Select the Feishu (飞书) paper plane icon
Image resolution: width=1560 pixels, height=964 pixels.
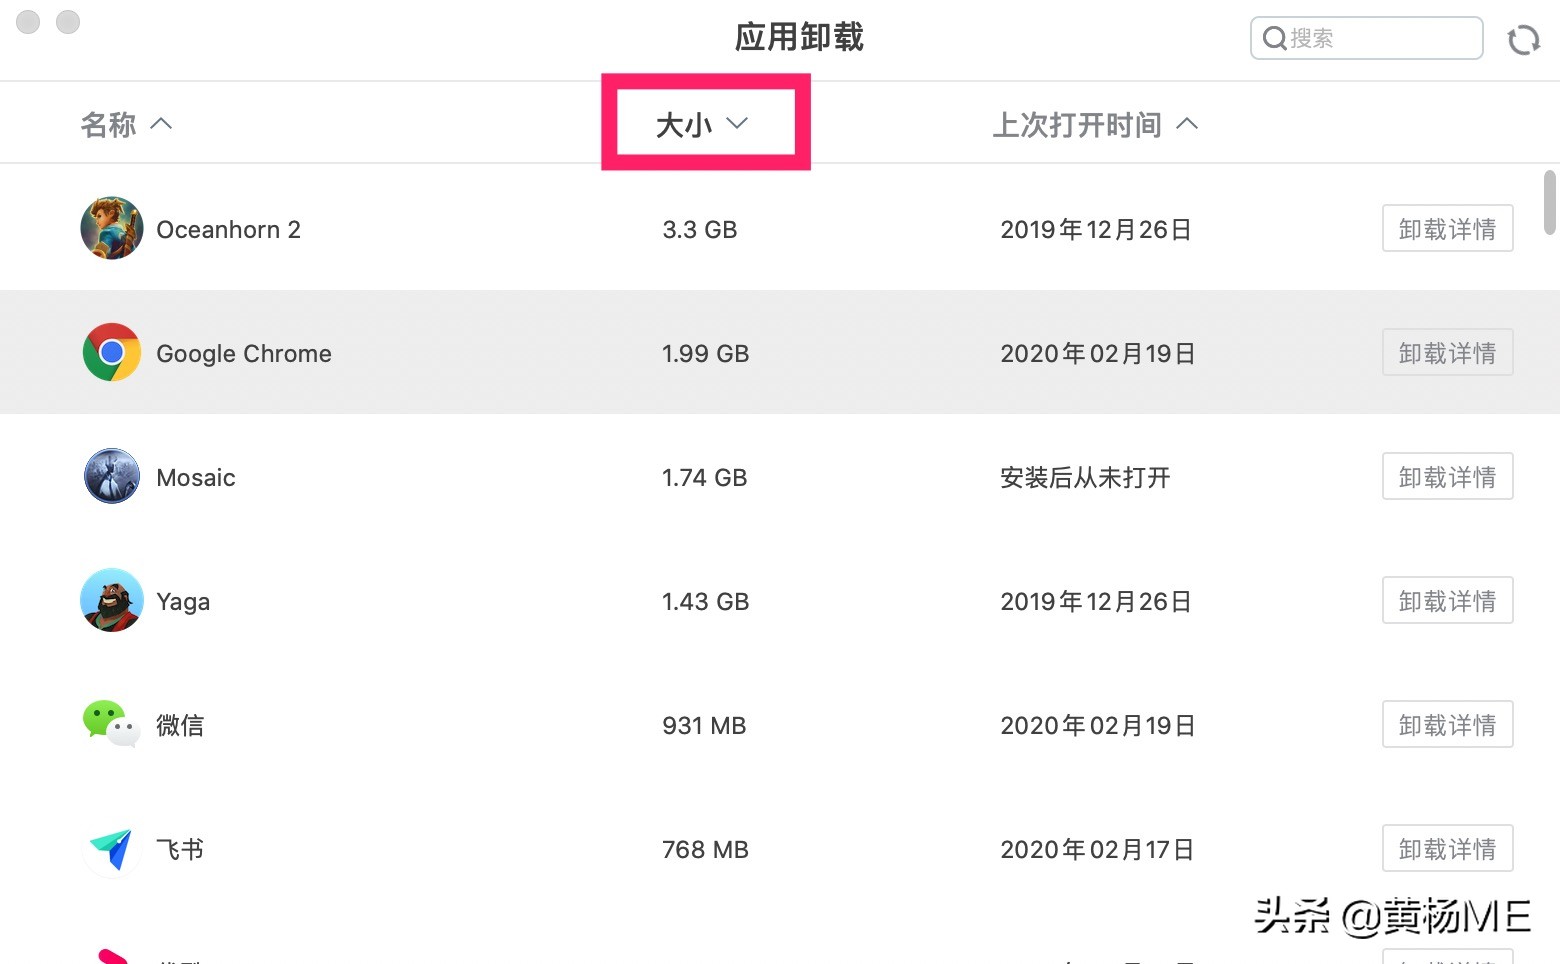point(111,849)
